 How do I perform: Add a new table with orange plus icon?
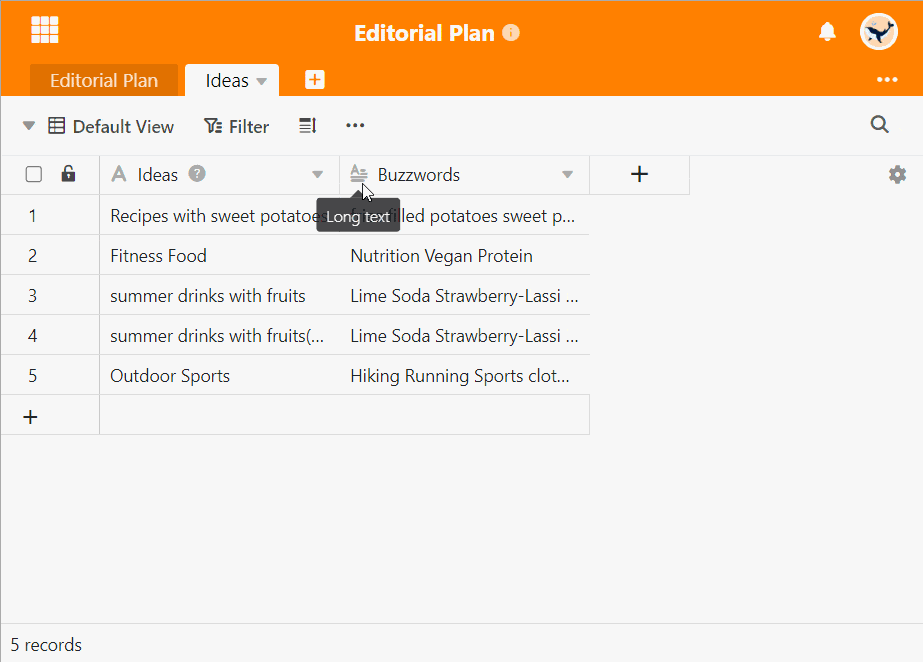coord(315,80)
